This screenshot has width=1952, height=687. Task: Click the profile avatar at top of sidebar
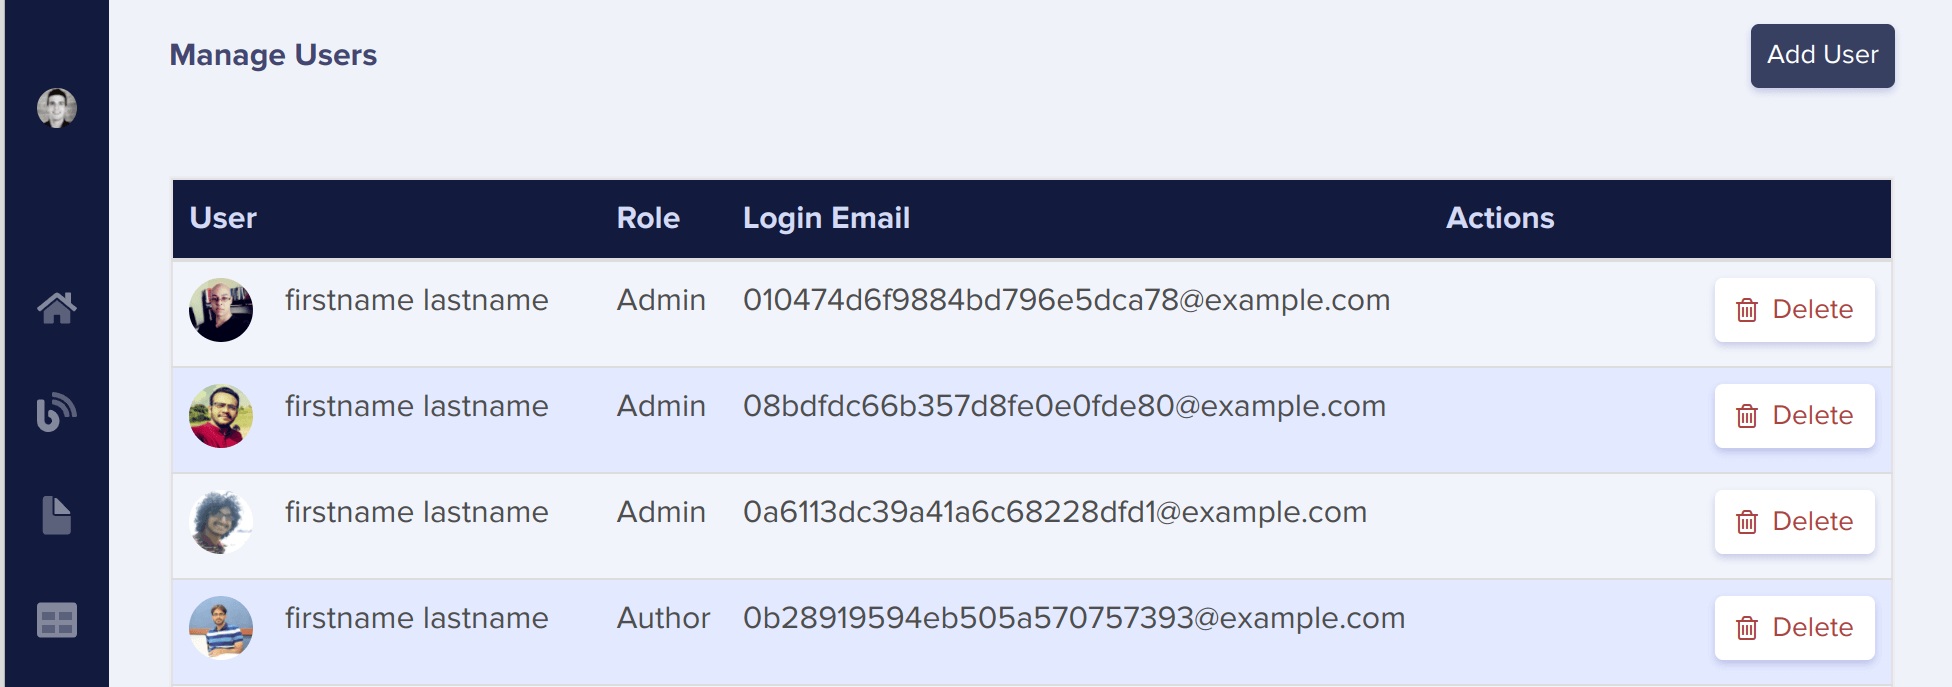pyautogui.click(x=57, y=109)
